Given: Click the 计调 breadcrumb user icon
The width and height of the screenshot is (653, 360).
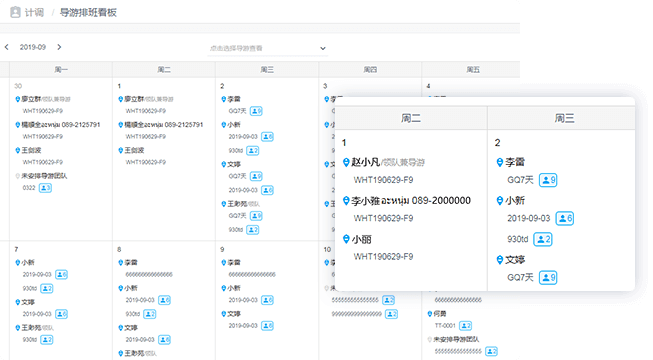Looking at the screenshot, I should click(x=15, y=12).
